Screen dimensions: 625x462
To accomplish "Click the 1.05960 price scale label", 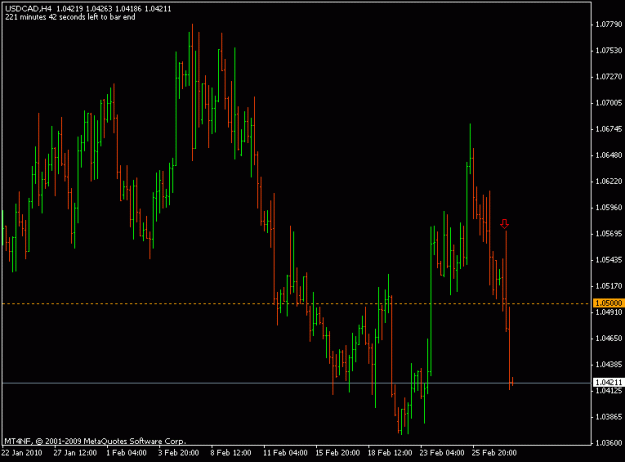I will point(609,208).
